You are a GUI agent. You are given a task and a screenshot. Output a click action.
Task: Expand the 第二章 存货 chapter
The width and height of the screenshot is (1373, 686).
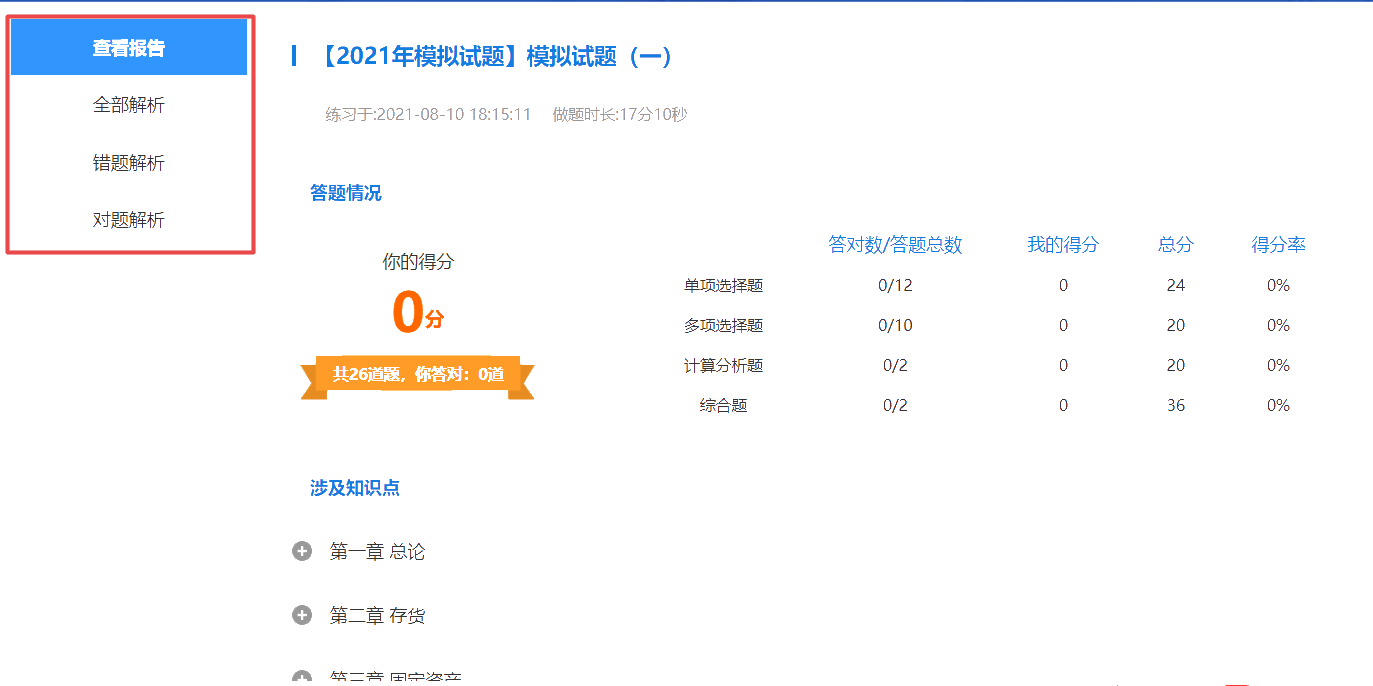point(378,615)
